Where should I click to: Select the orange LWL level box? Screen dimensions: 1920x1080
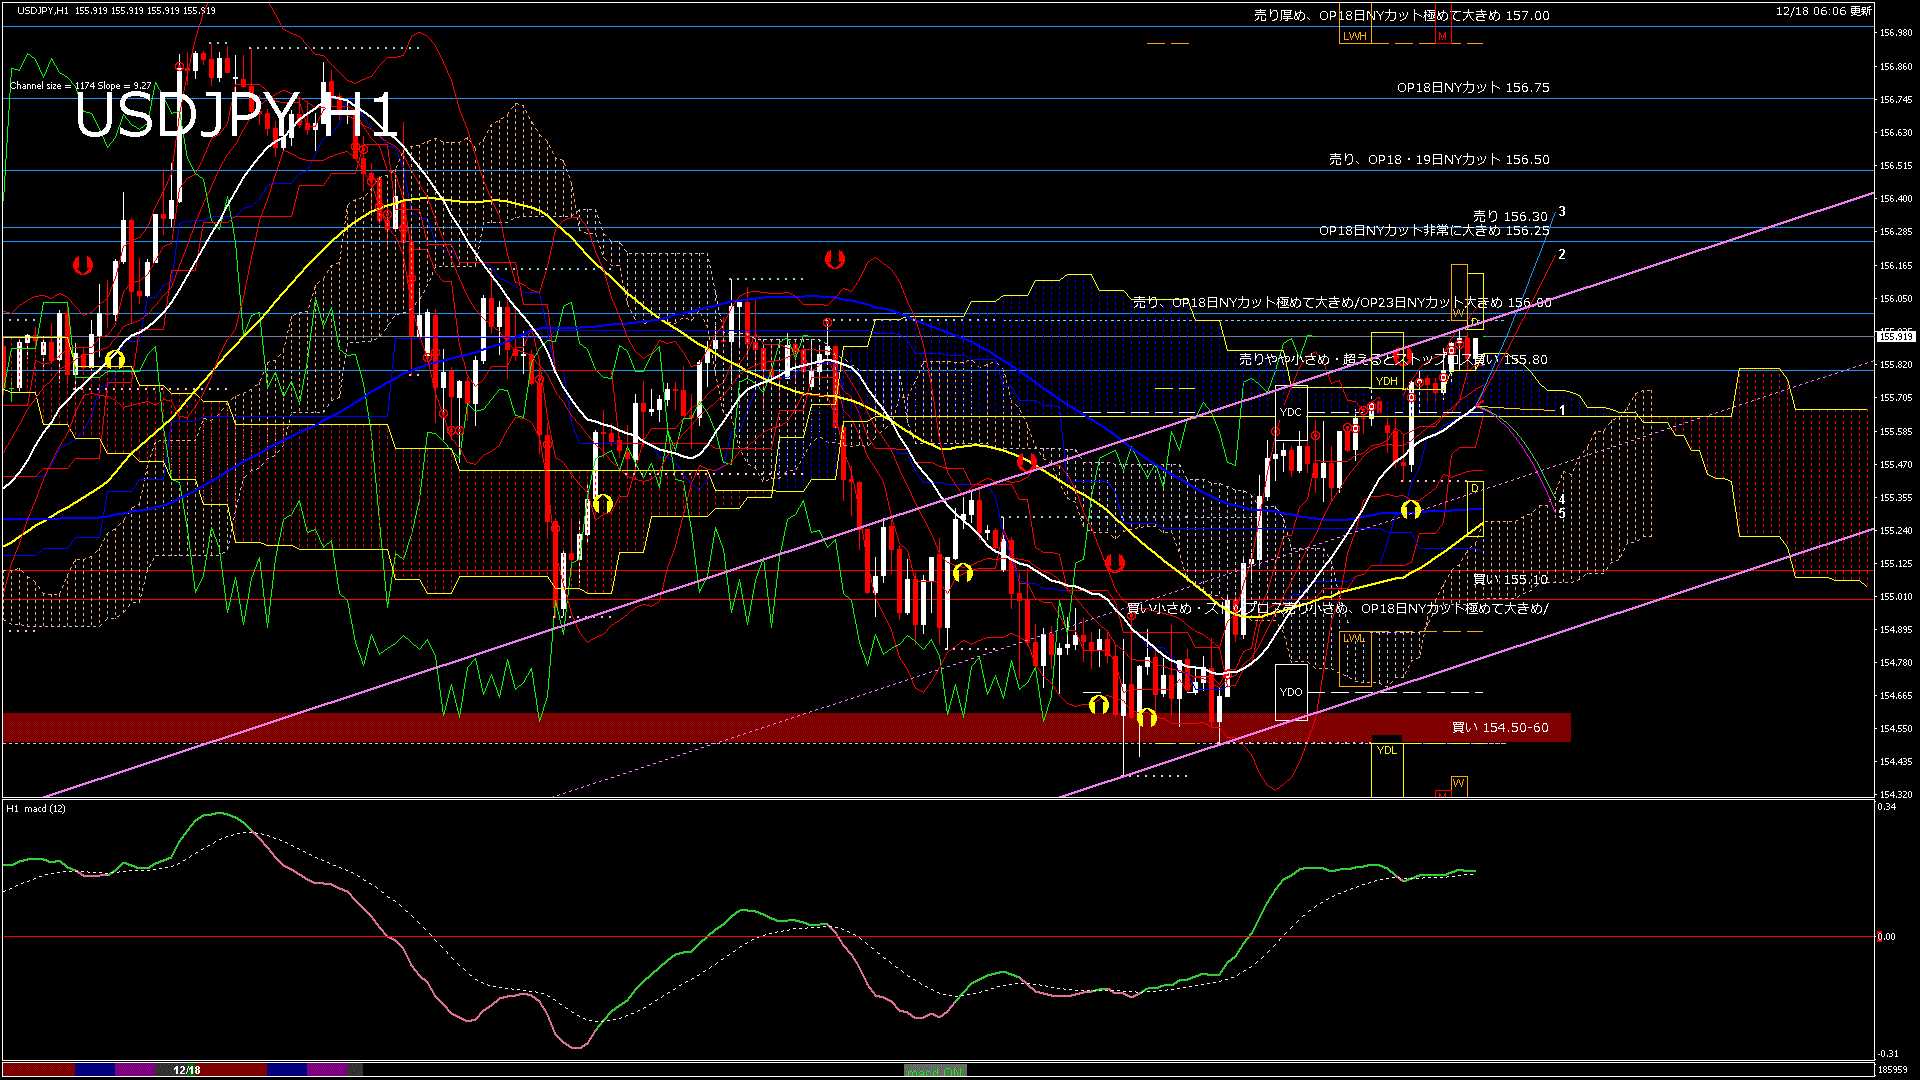tap(1353, 638)
